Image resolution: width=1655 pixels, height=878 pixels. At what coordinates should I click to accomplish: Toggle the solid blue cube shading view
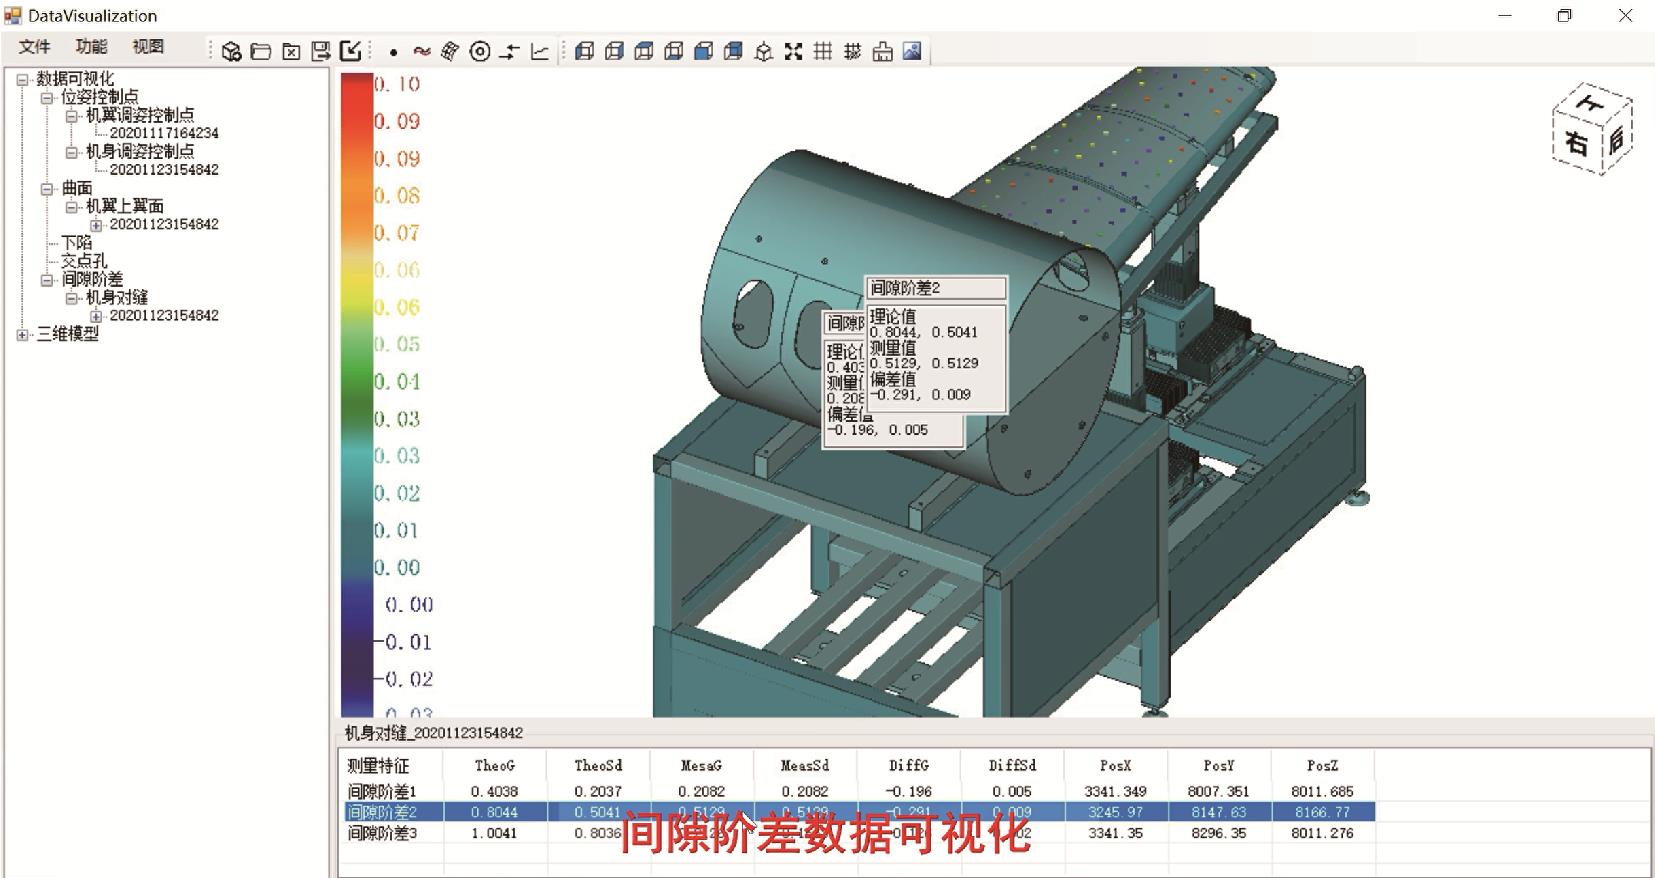[x=704, y=51]
